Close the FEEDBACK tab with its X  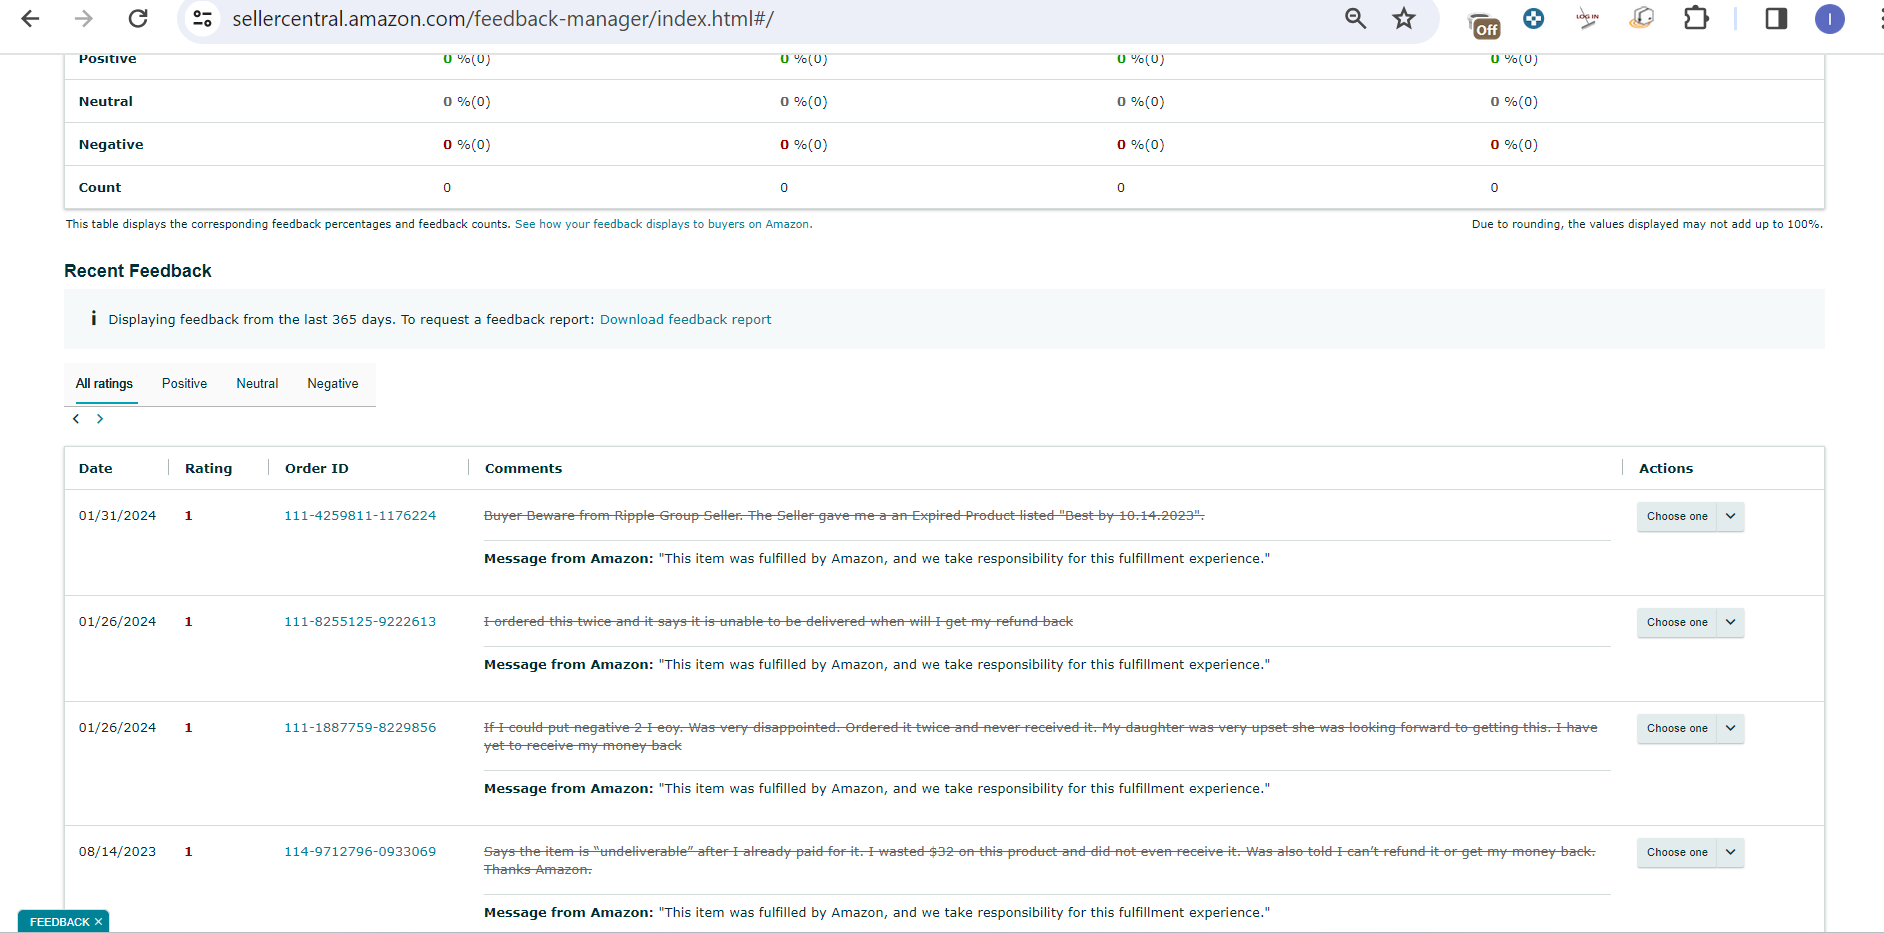pos(98,922)
